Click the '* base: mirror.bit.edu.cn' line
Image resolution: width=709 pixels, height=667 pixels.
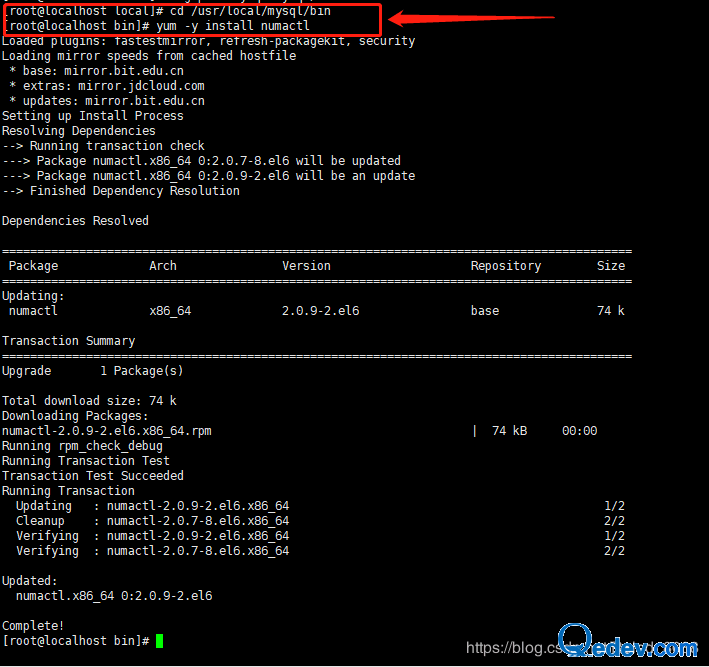pos(96,71)
